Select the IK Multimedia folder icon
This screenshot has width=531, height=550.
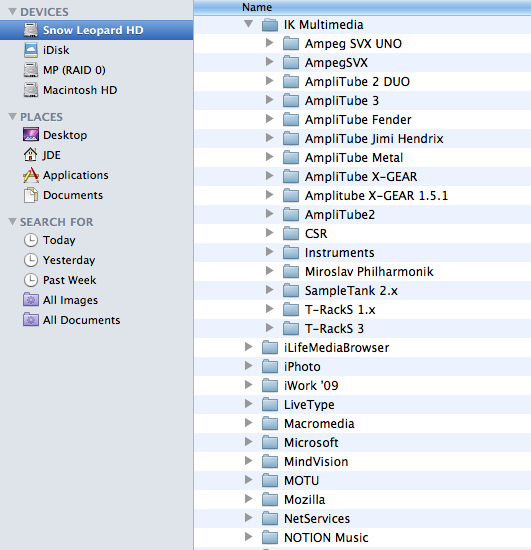(270, 25)
